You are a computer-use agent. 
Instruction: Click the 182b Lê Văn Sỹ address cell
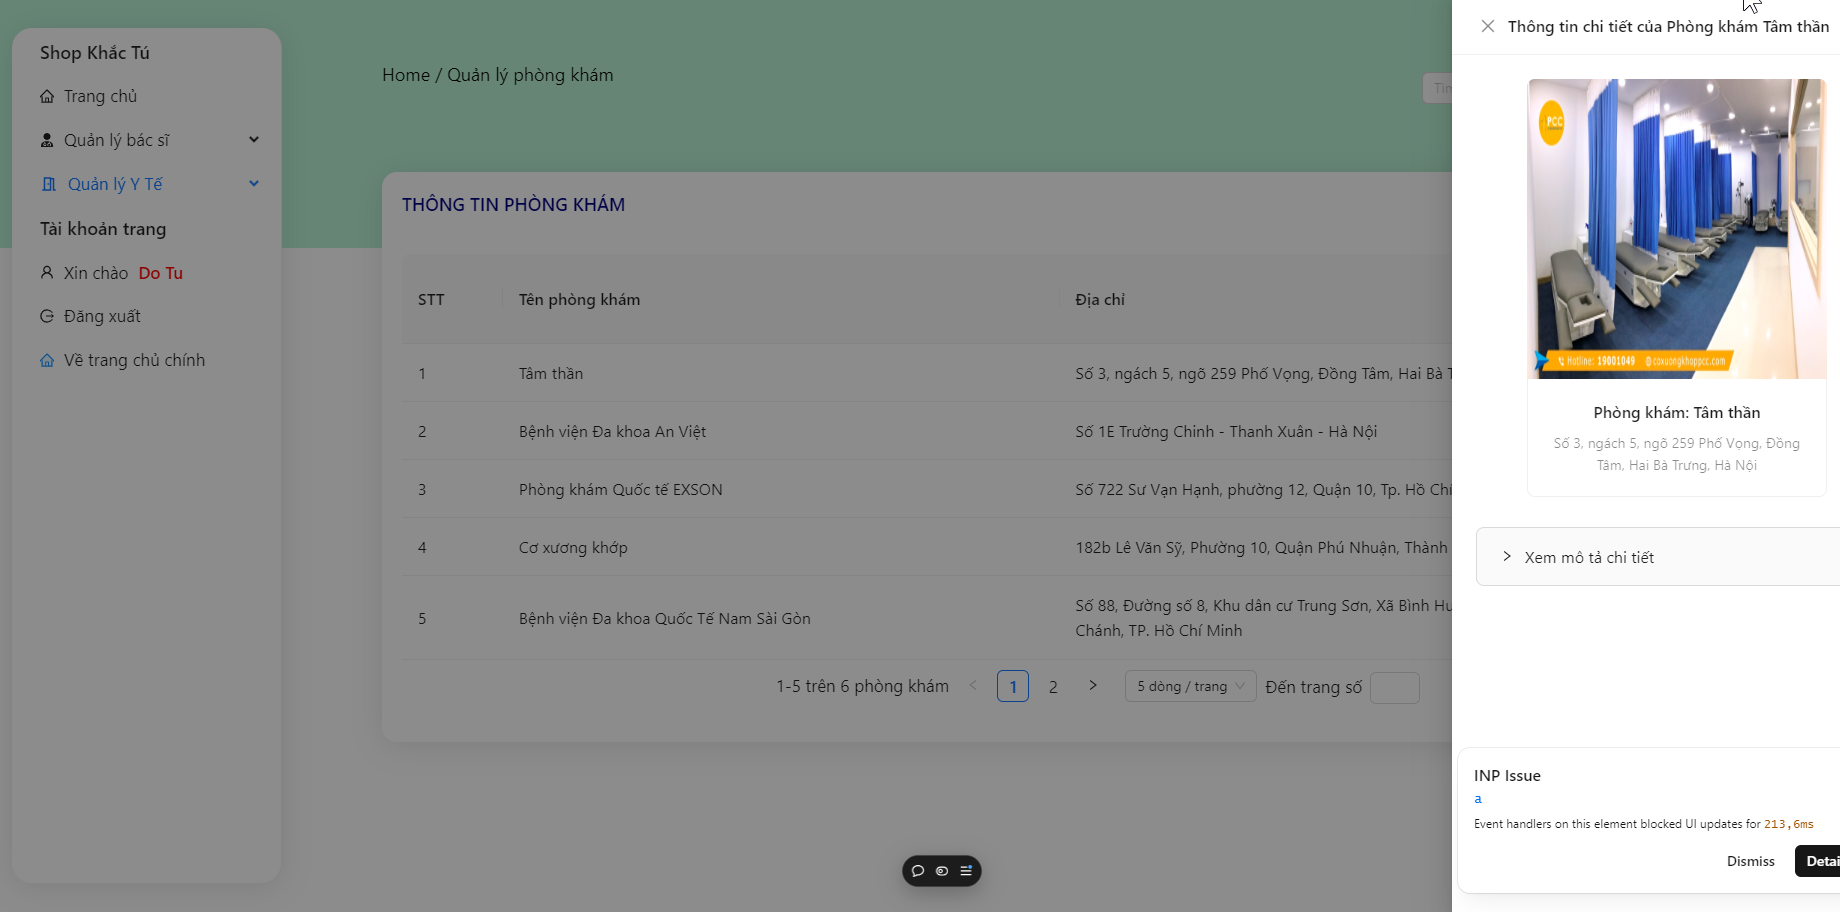point(1262,547)
